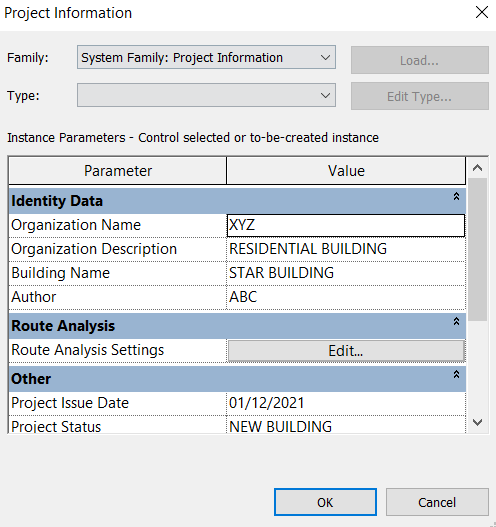The image size is (496, 527).
Task: Click the scrollbar up arrow
Action: coord(477,167)
